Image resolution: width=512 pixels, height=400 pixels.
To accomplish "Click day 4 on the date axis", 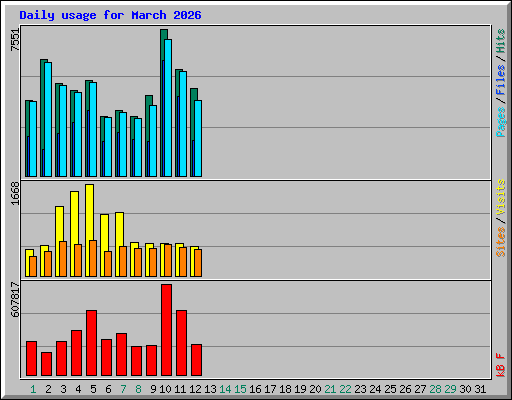I will [78, 389].
